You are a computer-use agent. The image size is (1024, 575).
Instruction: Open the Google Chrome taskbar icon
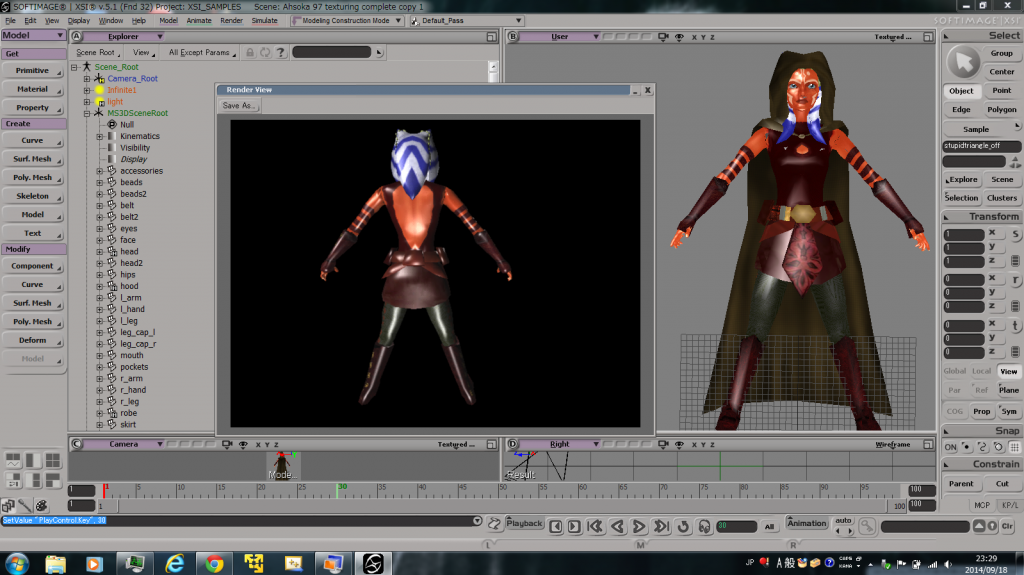(x=214, y=563)
